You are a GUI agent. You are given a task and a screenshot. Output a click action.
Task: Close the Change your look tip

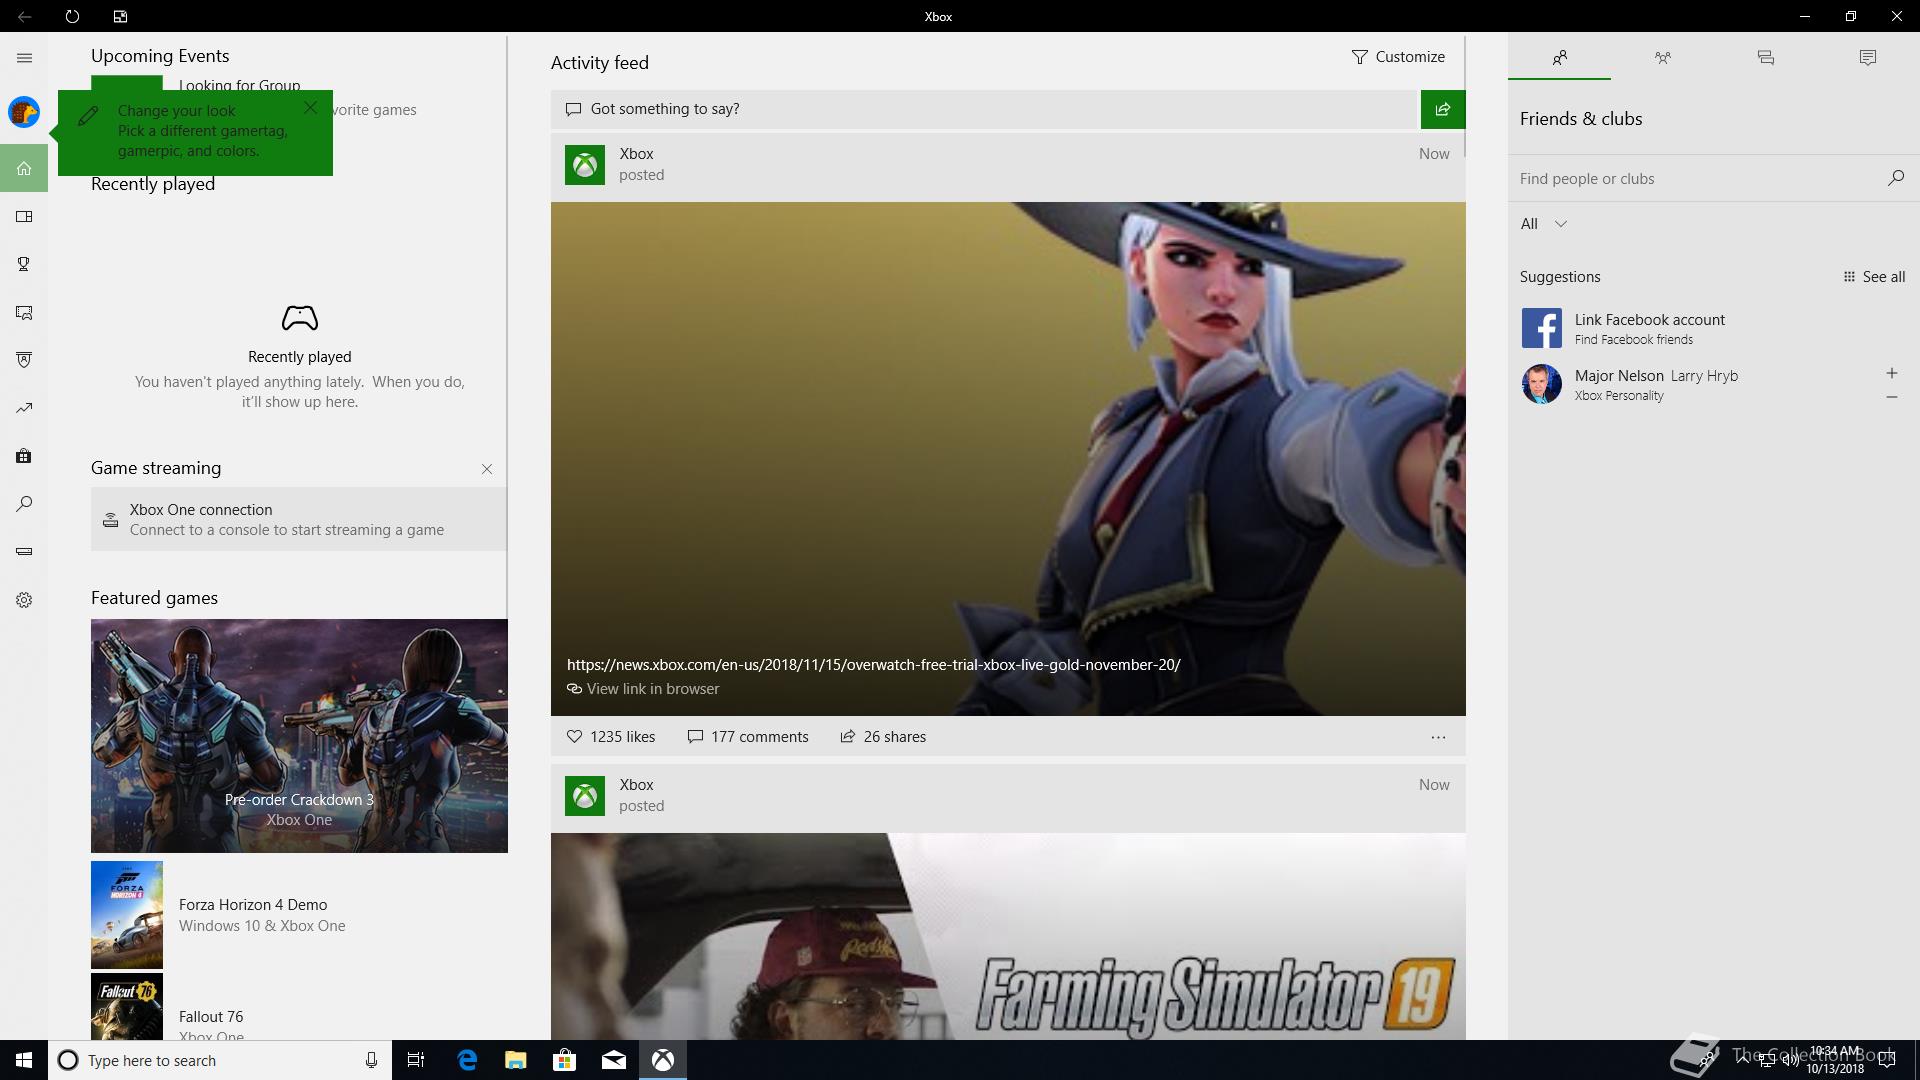[x=311, y=107]
